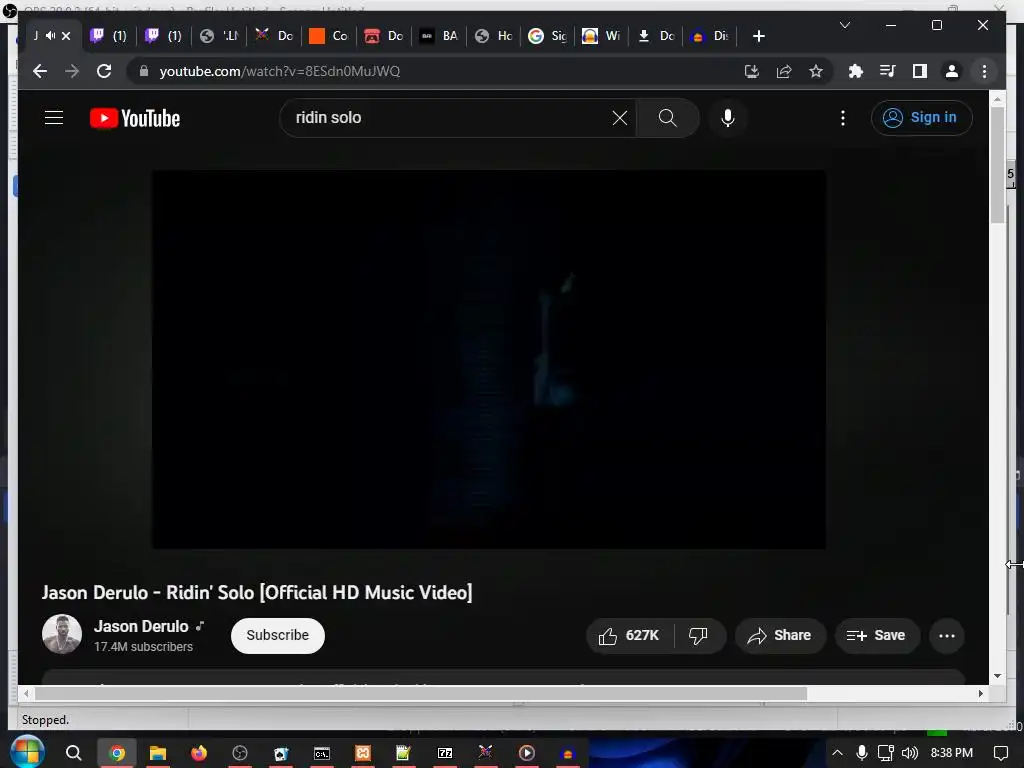Show hidden system tray icons
Viewport: 1024px width, 768px height.
click(837, 753)
